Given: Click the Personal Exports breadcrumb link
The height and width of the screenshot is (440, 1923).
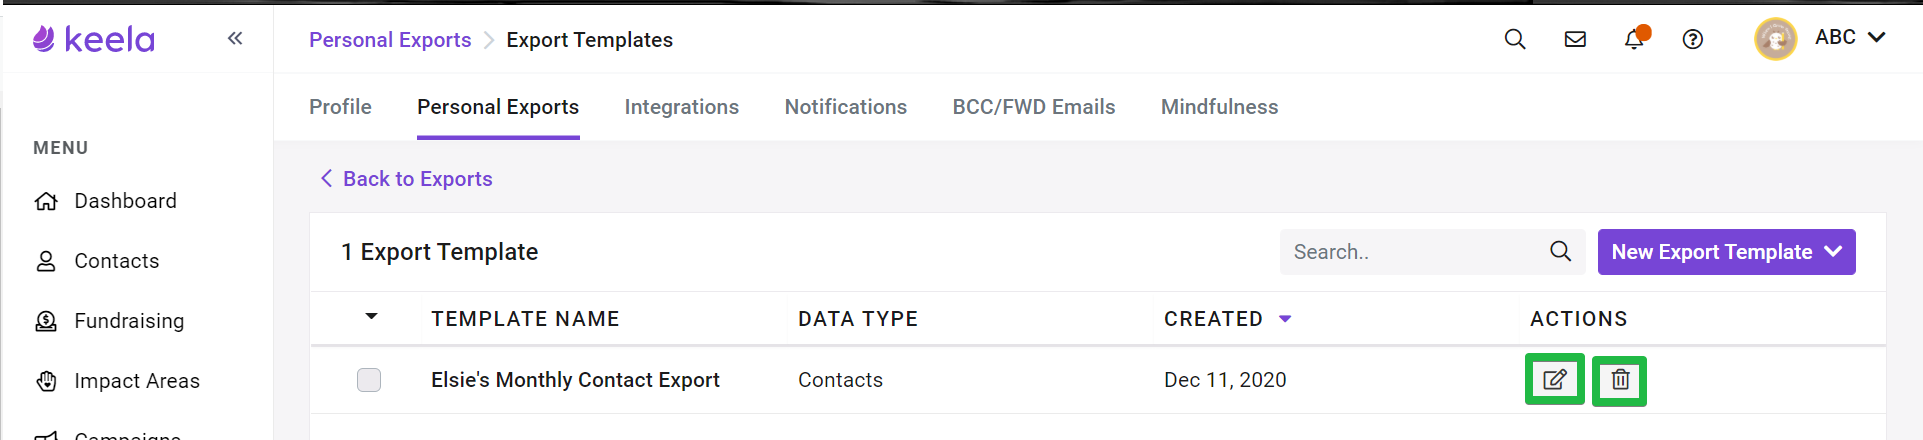Looking at the screenshot, I should (390, 40).
